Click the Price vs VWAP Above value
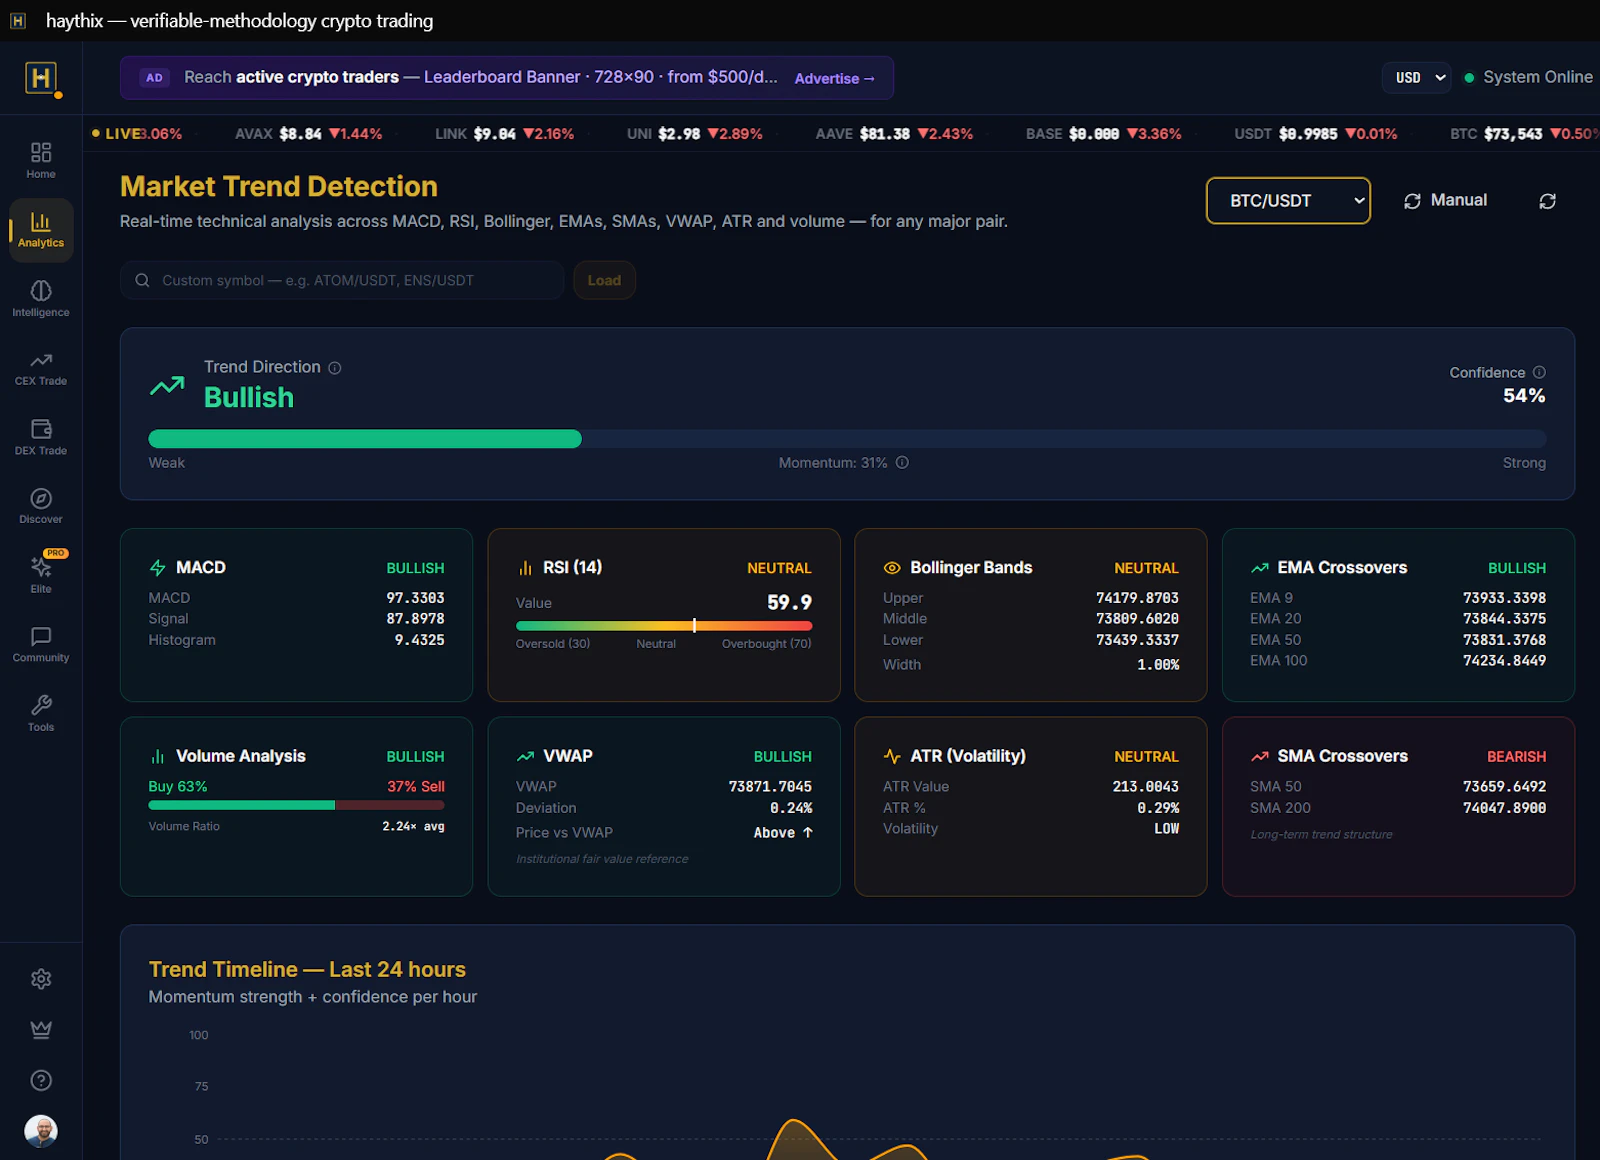 coord(783,832)
